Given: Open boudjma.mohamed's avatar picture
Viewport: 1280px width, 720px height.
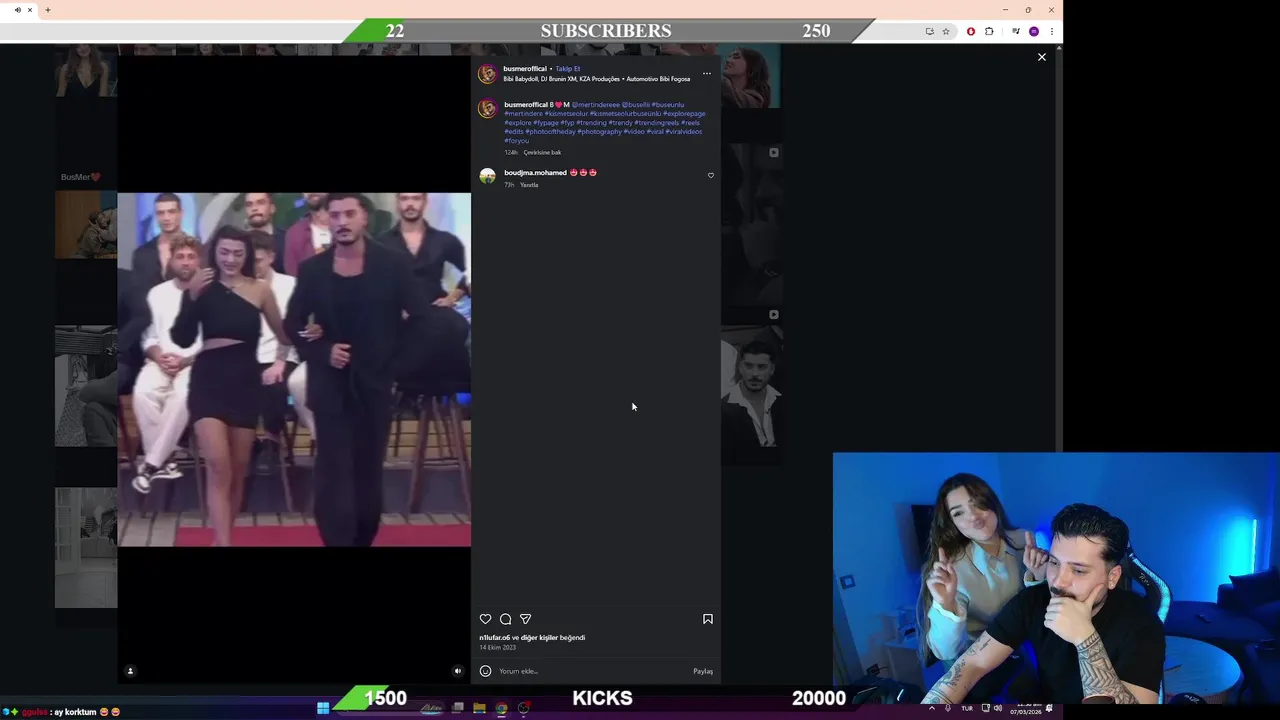Looking at the screenshot, I should coord(487,176).
